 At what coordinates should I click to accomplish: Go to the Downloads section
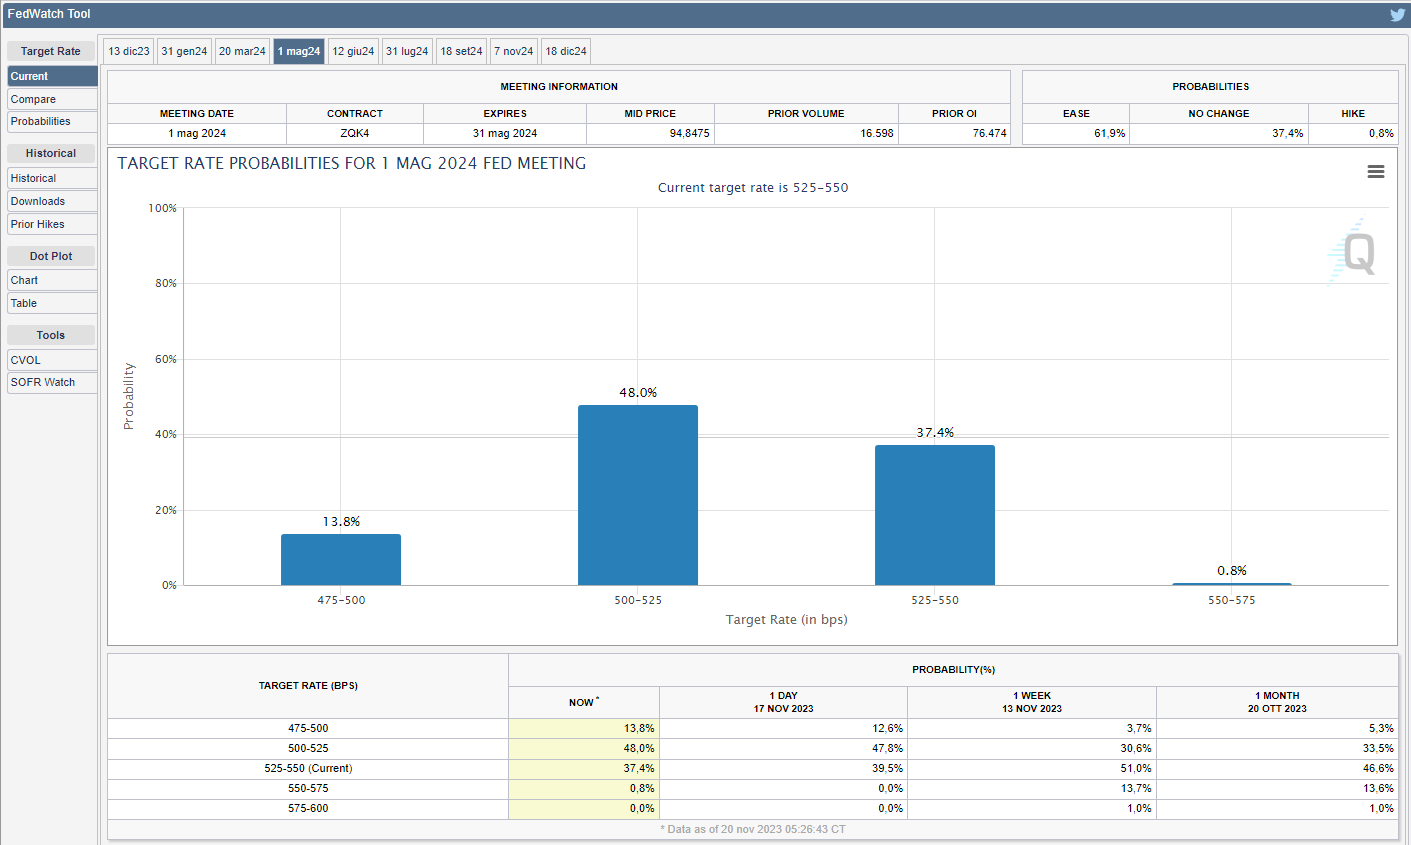52,201
